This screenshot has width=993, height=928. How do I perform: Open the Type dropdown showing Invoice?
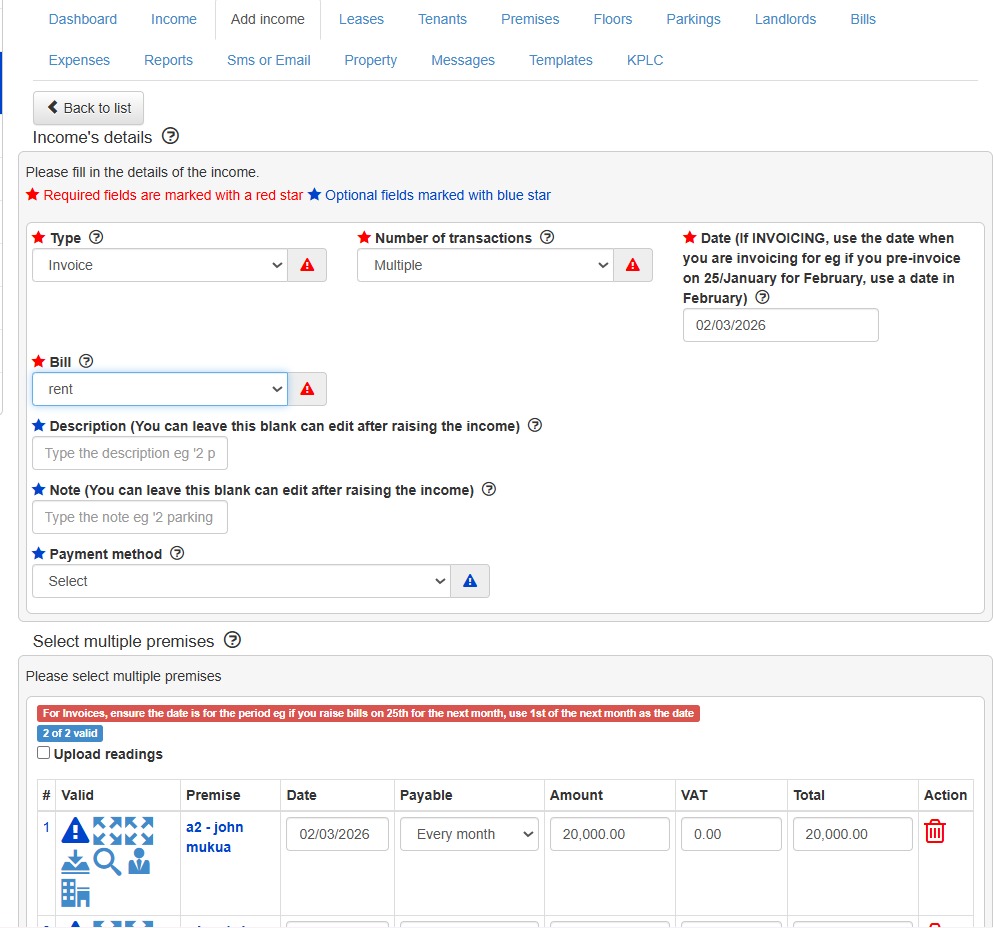(160, 265)
